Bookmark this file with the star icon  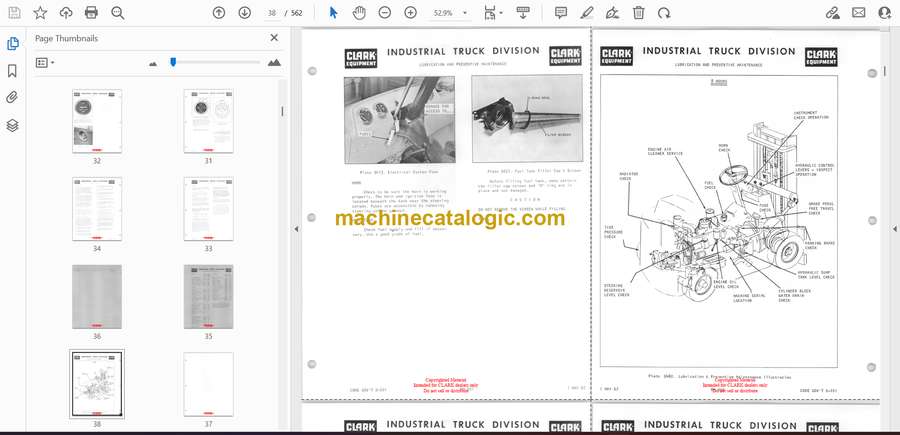[40, 13]
